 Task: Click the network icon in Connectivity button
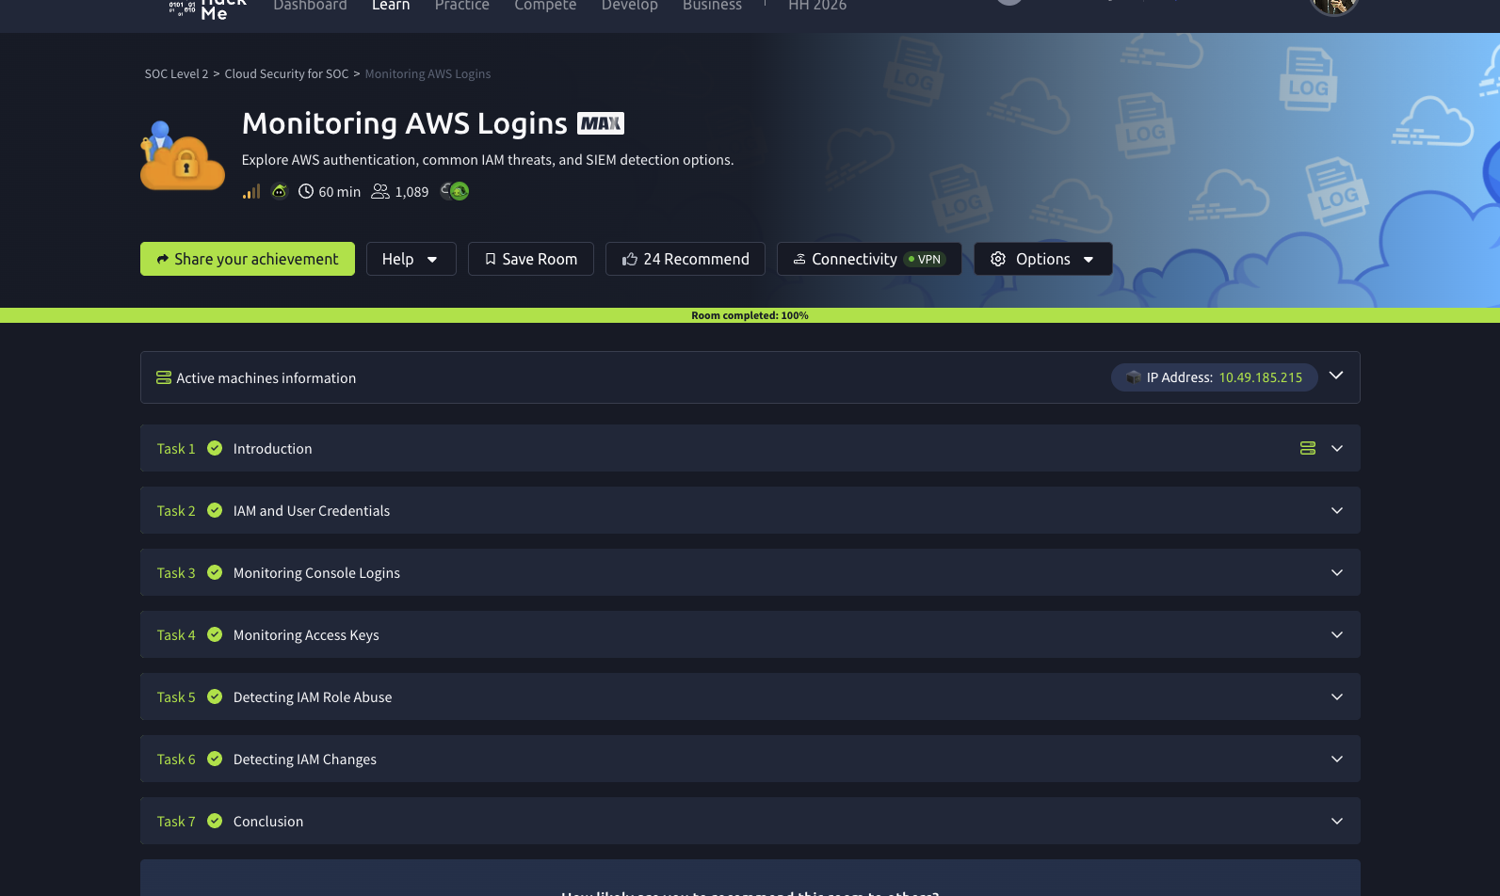point(799,259)
